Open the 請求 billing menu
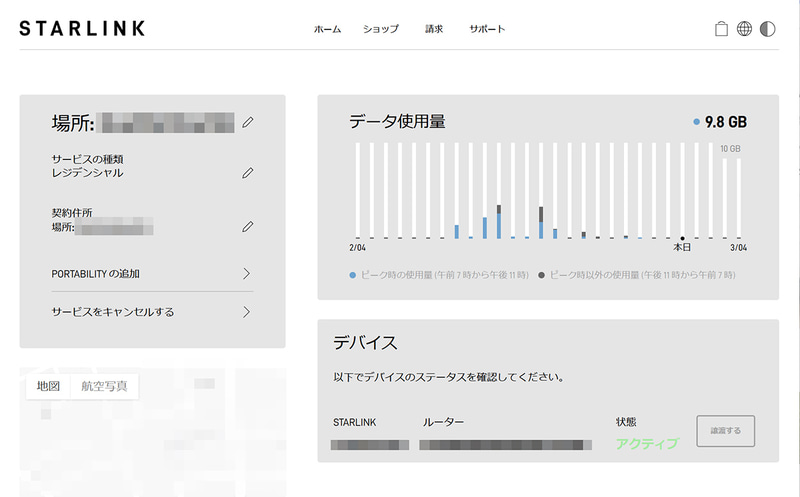Screen dimensions: 800x497 434,29
